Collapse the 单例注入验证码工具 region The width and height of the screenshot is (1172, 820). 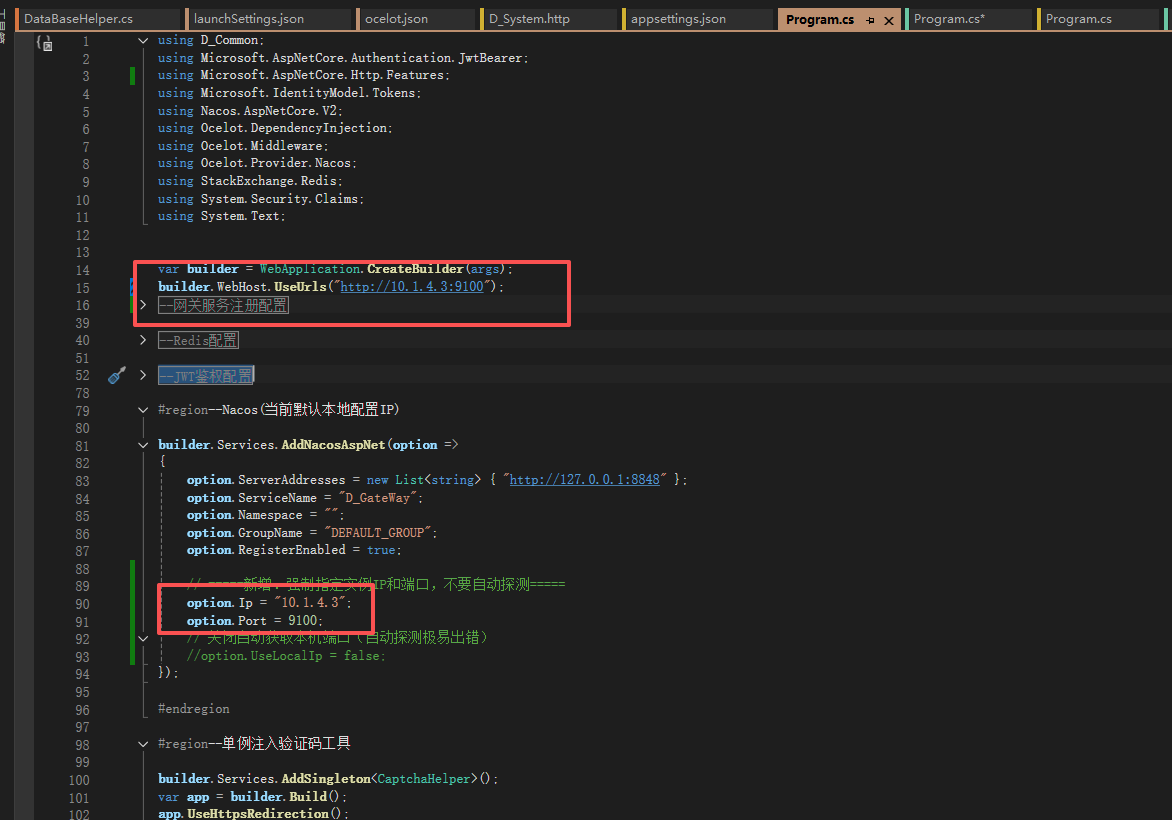coord(143,744)
